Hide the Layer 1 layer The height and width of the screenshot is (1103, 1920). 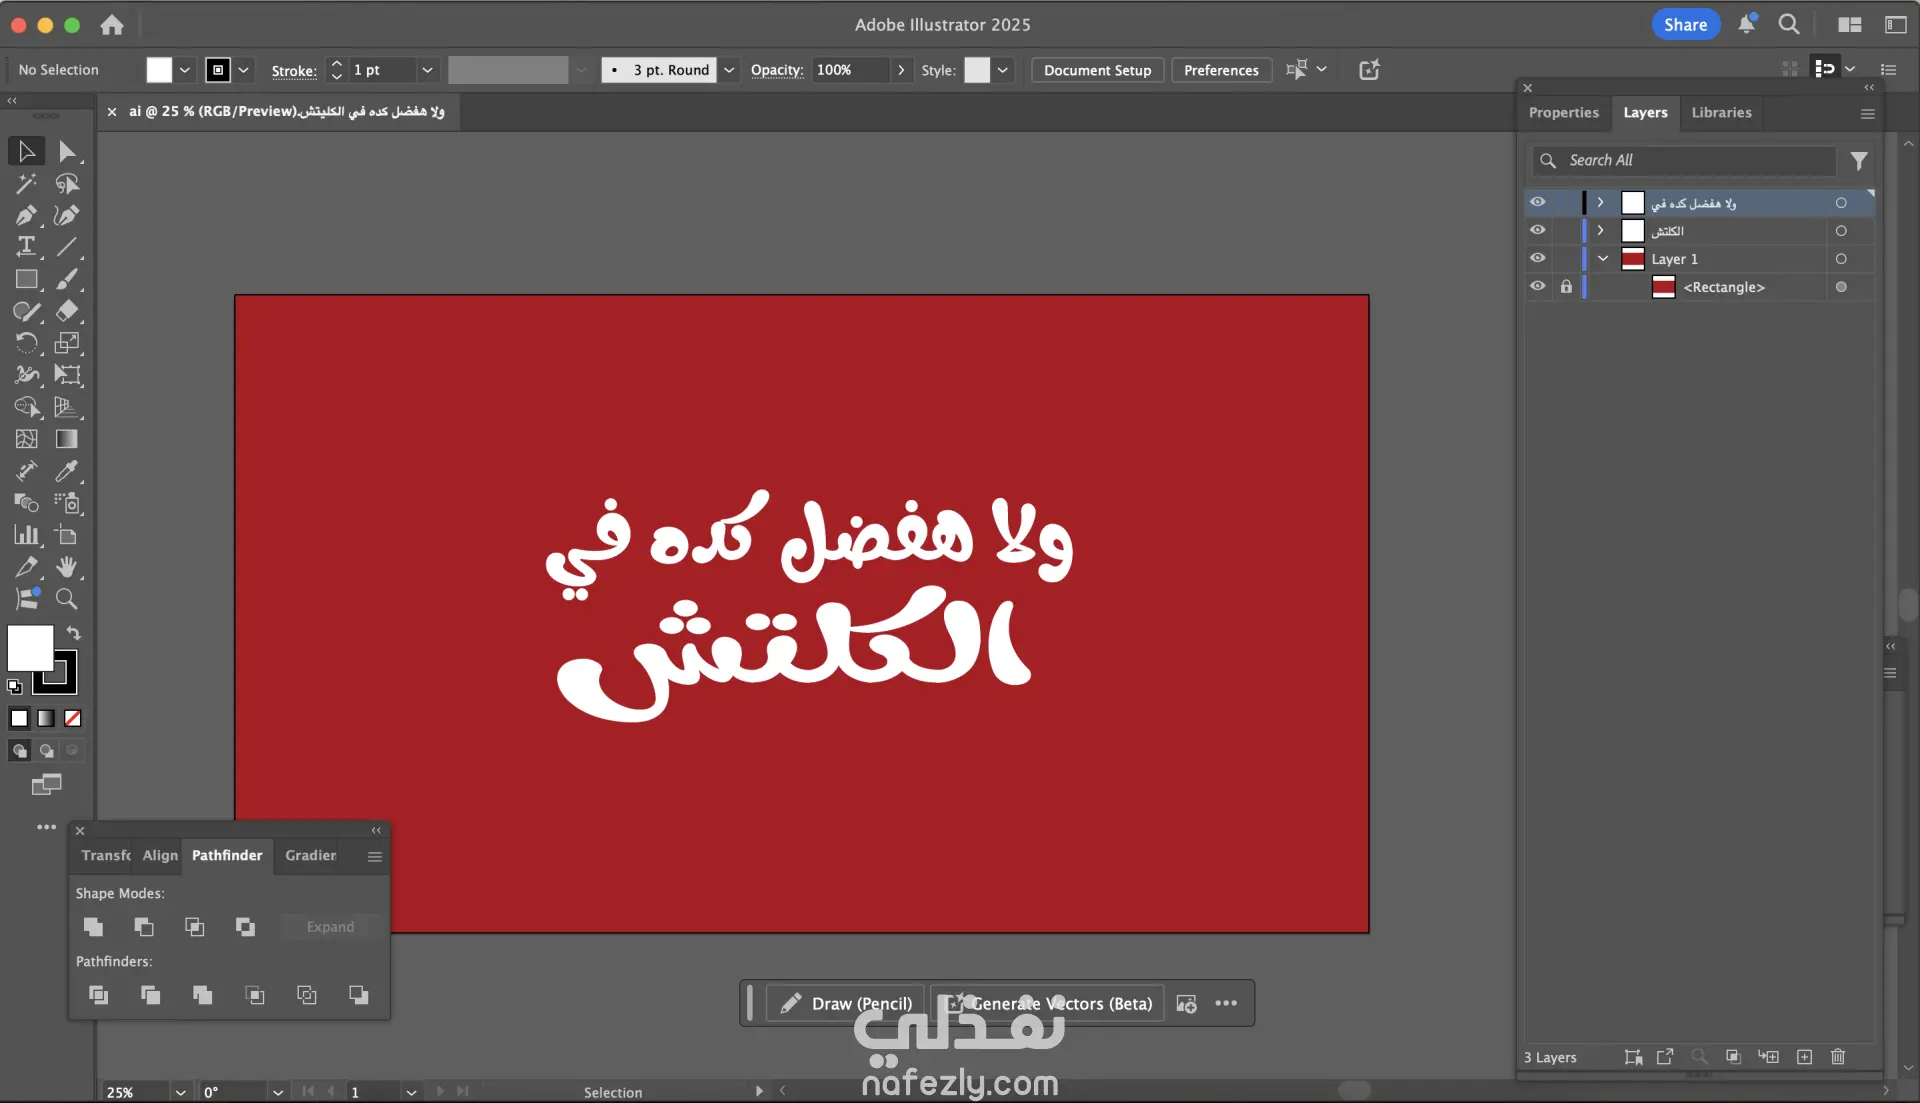(1538, 258)
